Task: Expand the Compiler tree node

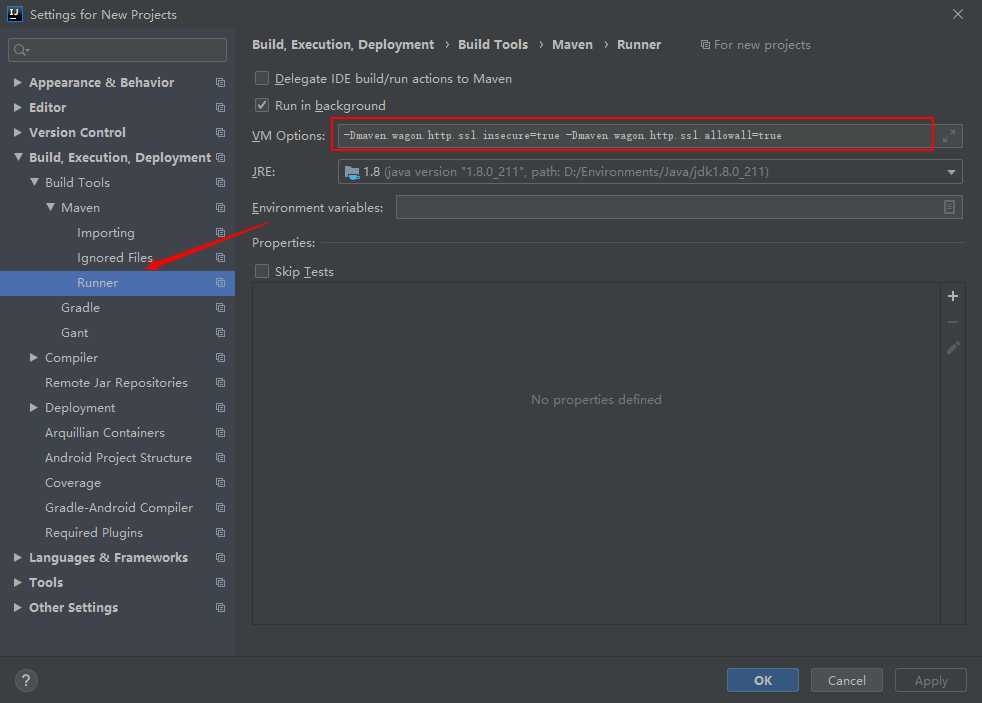Action: click(x=34, y=357)
